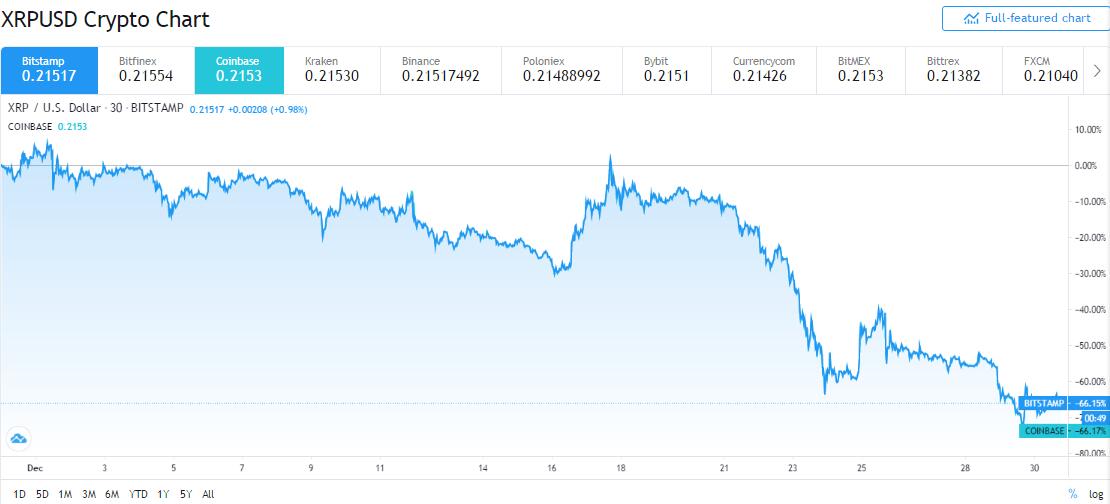Viewport: 1110px width, 504px height.
Task: Toggle percent scale mode
Action: click(1073, 494)
